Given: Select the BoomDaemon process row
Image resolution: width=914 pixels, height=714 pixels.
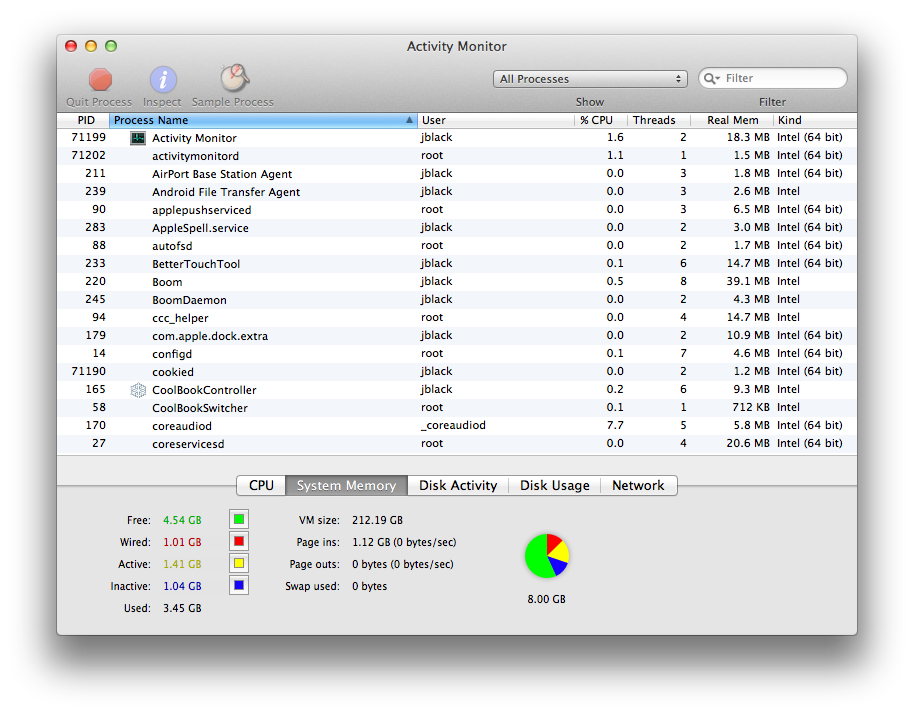Looking at the screenshot, I should tap(457, 300).
